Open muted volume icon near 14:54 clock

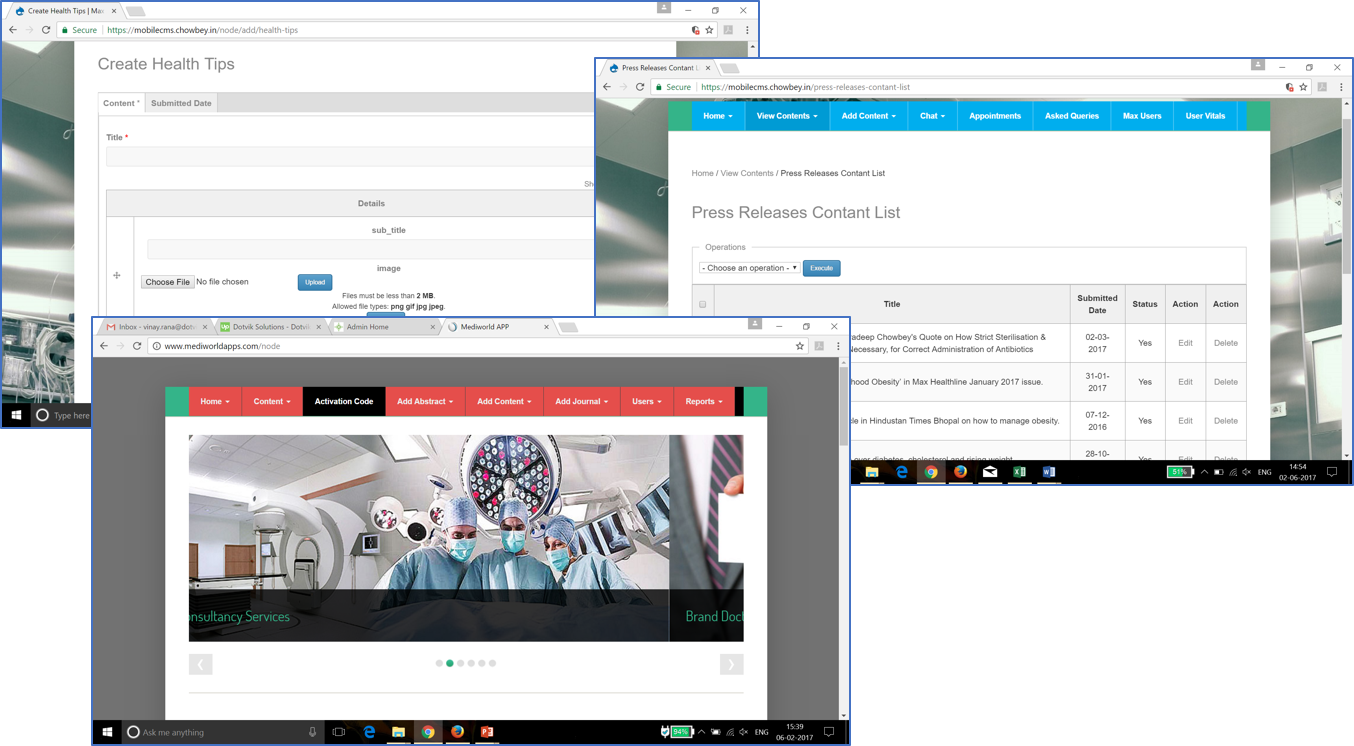pyautogui.click(x=1247, y=472)
